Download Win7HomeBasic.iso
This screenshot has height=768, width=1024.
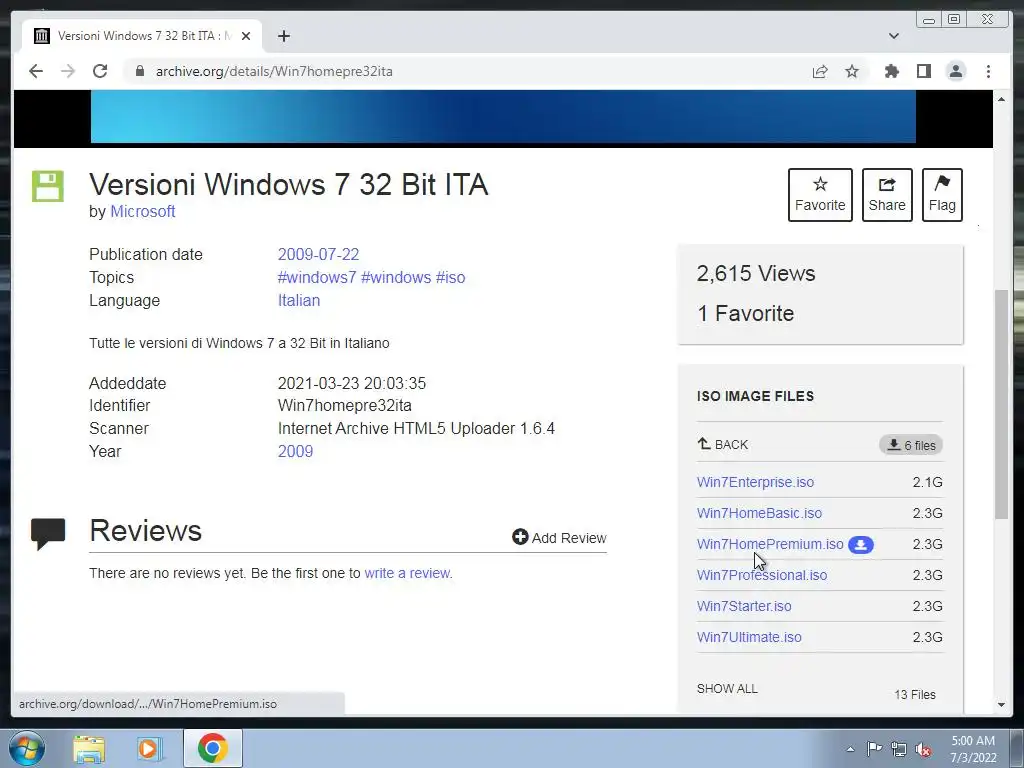[x=759, y=513]
